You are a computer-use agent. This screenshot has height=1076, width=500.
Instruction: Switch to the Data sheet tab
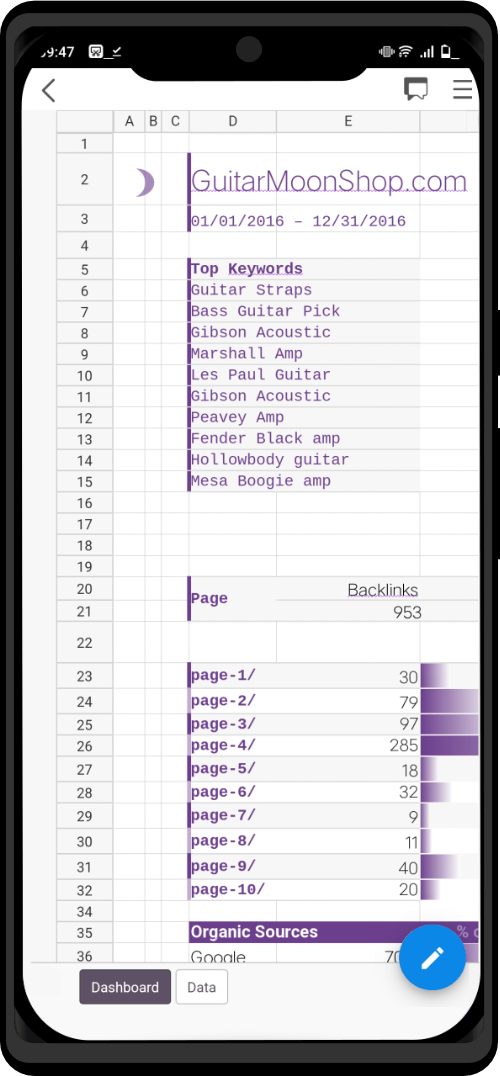click(202, 987)
